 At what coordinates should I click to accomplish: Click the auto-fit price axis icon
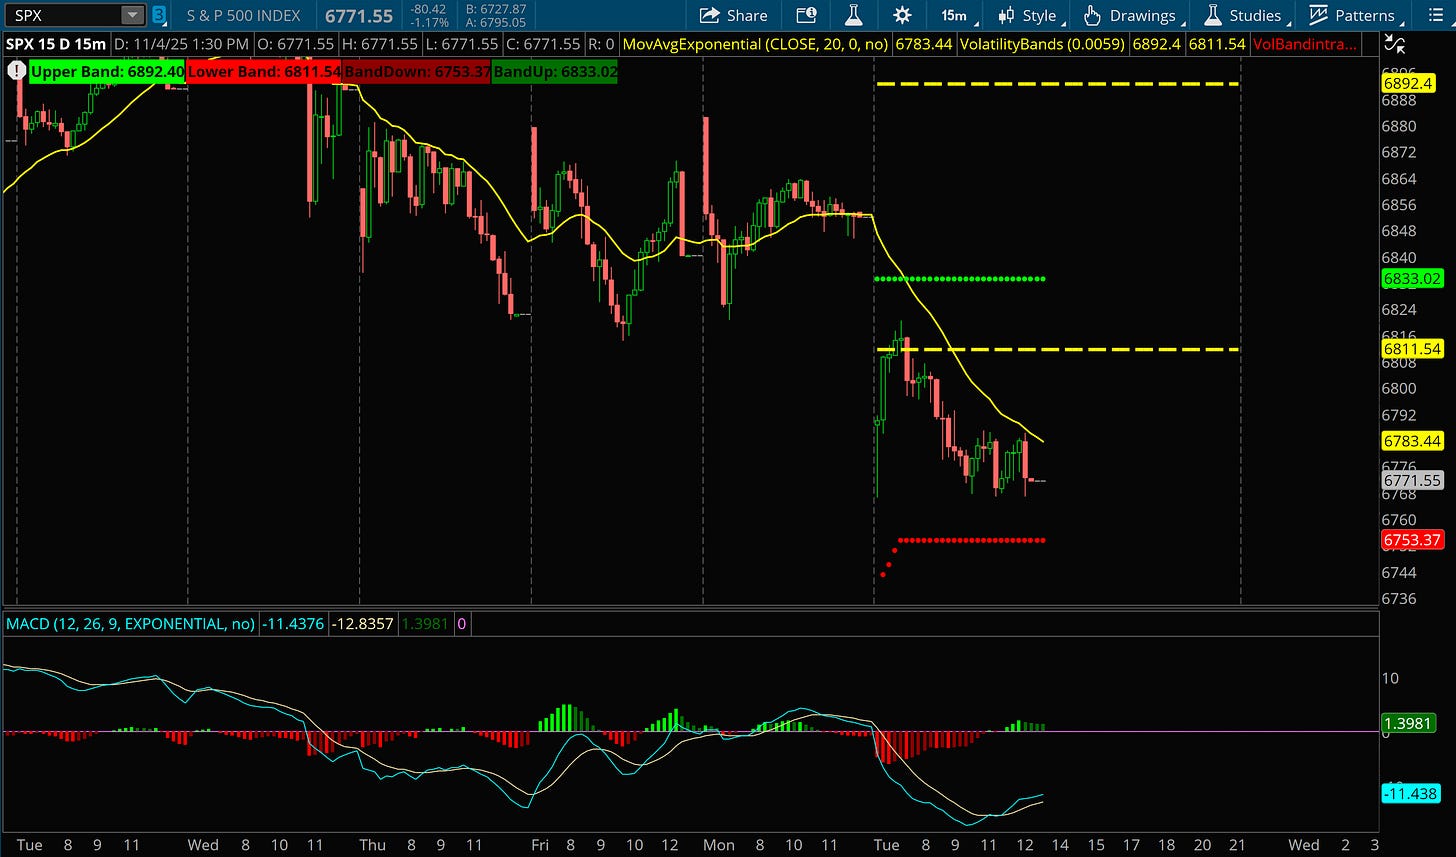pos(1394,44)
